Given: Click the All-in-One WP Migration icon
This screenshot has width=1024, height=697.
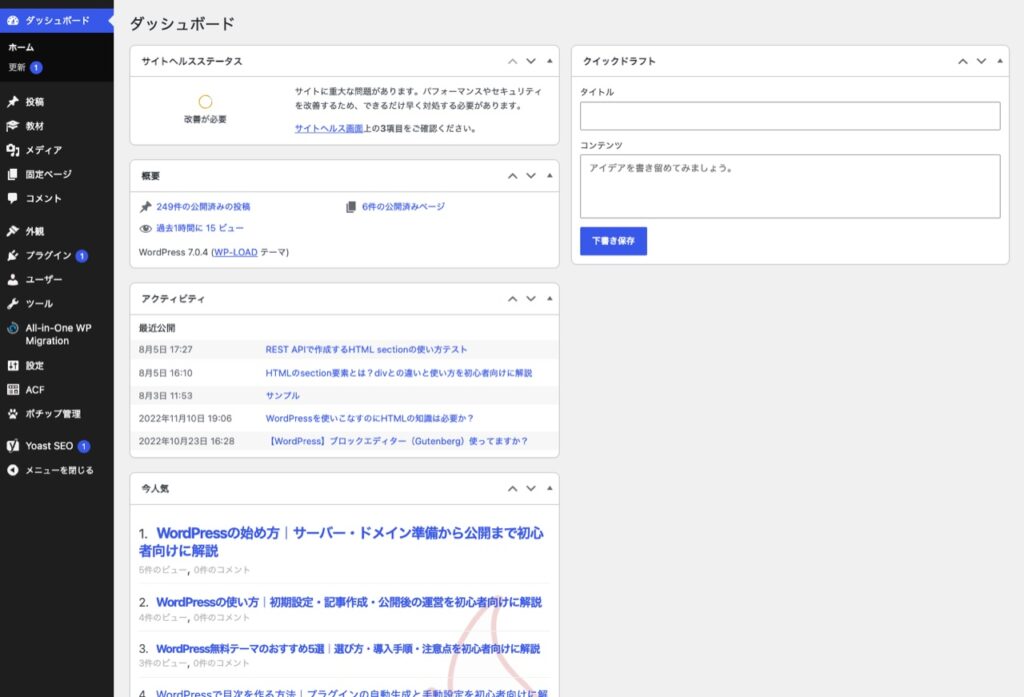Looking at the screenshot, I should point(12,328).
